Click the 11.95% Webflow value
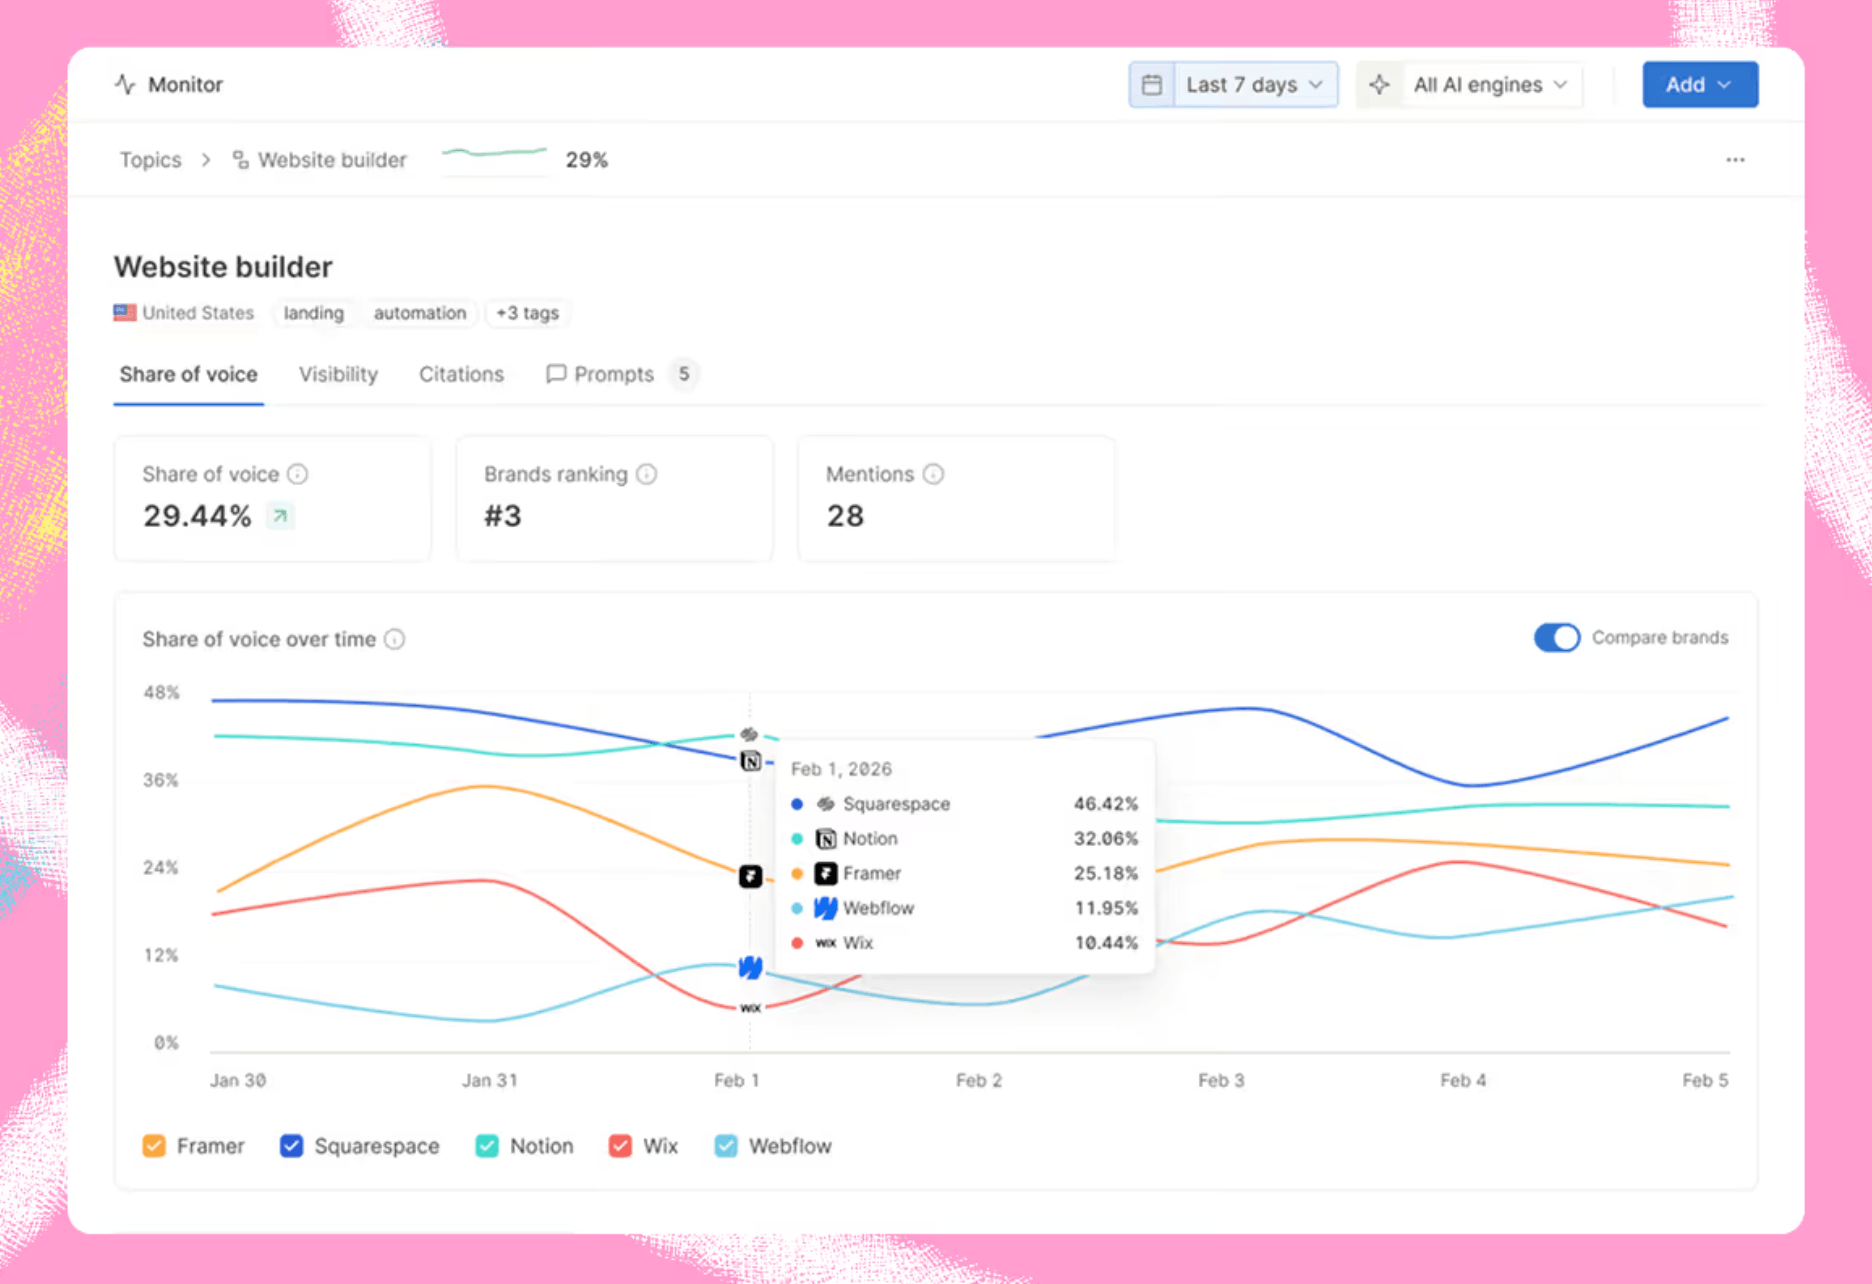The height and width of the screenshot is (1284, 1872). 1106,908
